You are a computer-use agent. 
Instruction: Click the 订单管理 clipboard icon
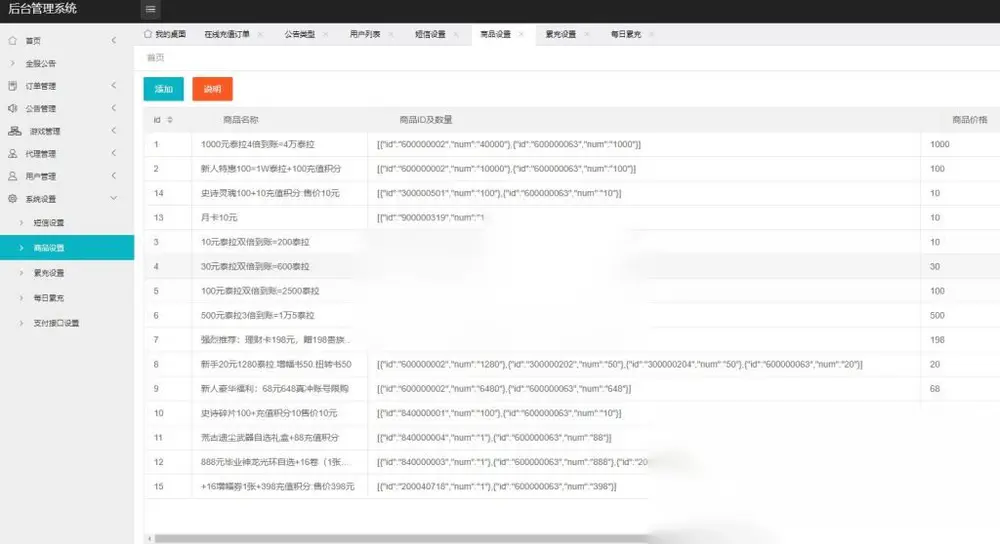(x=13, y=85)
